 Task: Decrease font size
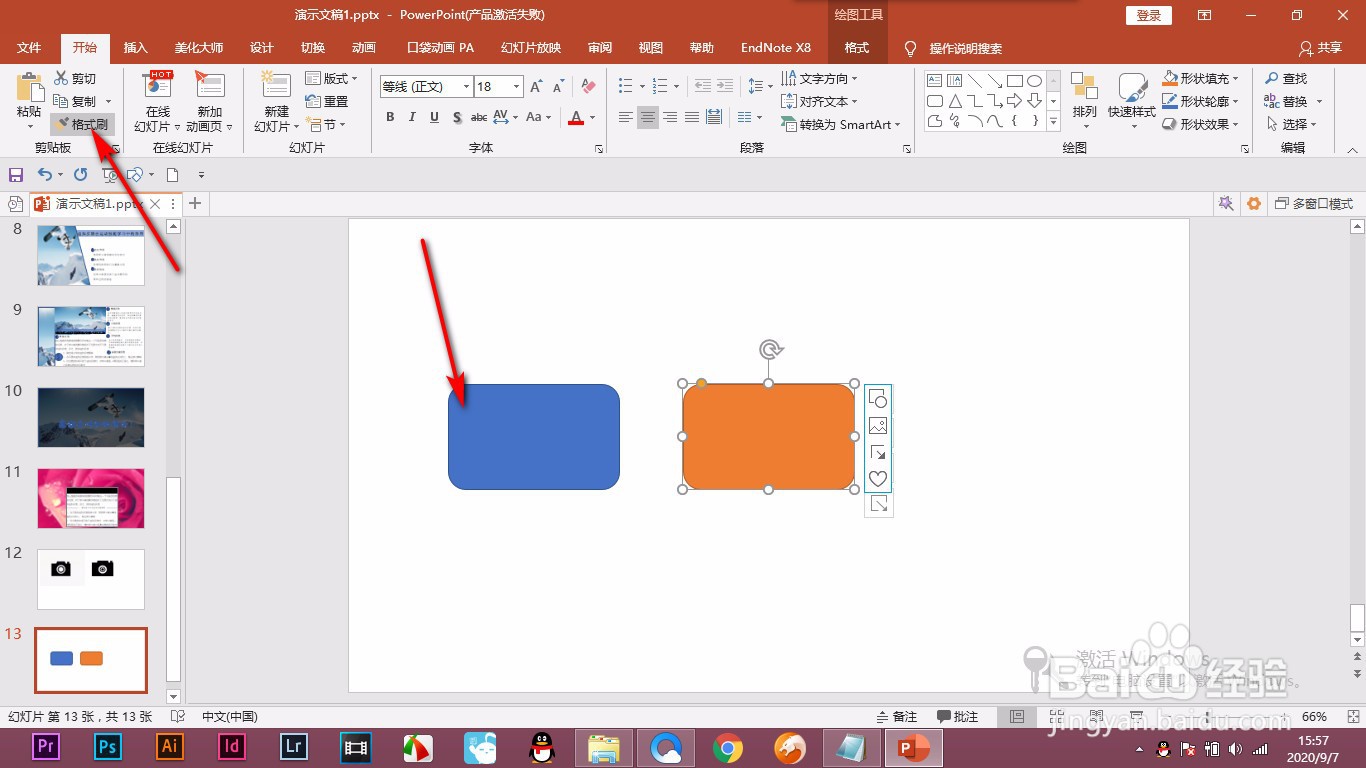point(559,87)
